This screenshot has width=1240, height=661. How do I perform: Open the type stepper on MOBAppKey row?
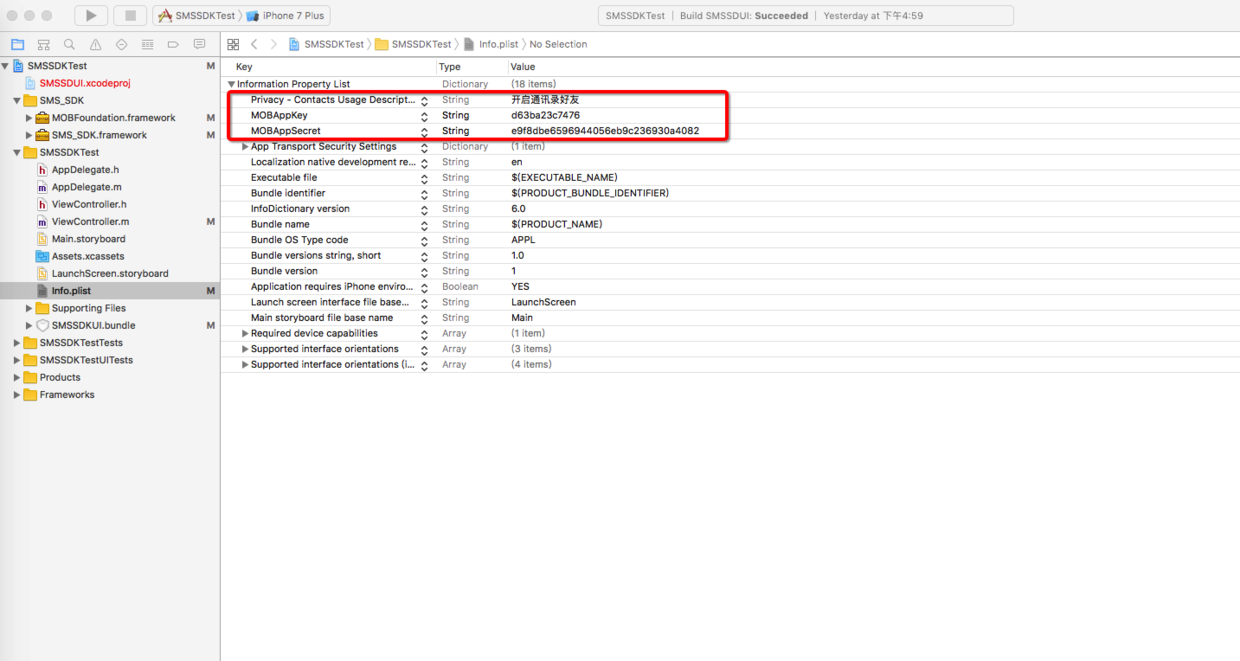[424, 116]
